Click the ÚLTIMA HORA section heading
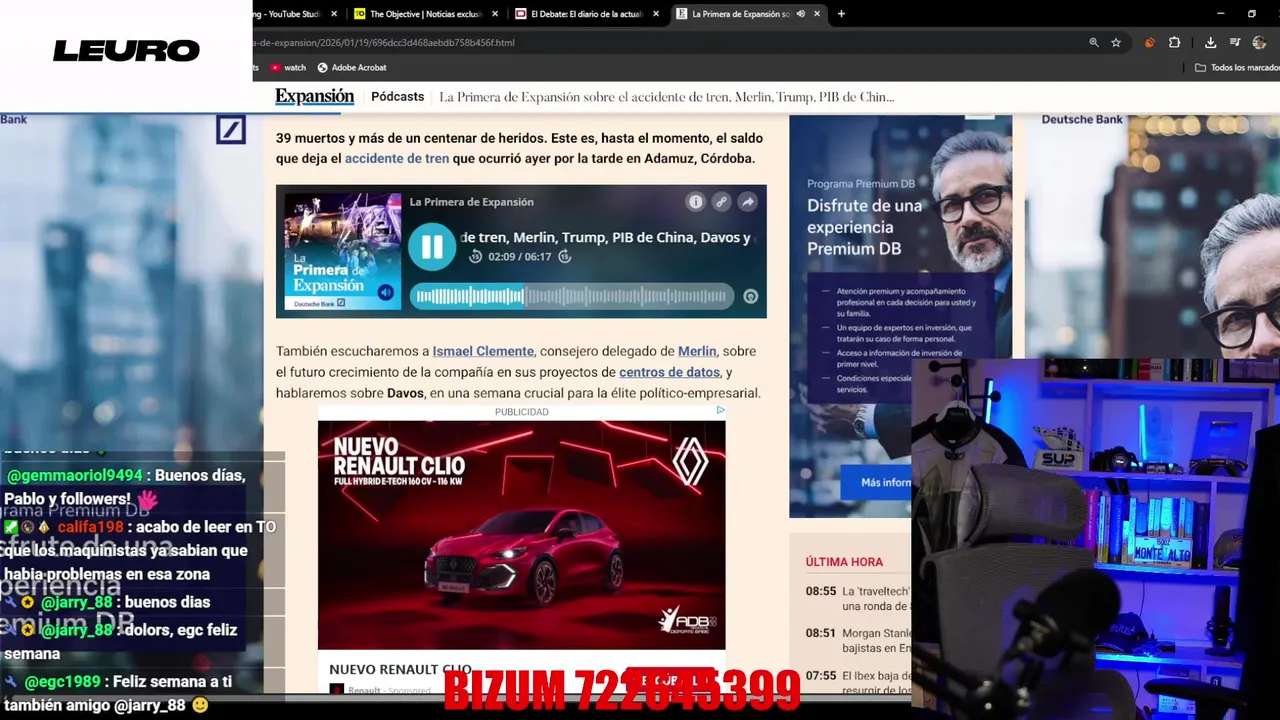The width and height of the screenshot is (1280, 720). coord(844,562)
